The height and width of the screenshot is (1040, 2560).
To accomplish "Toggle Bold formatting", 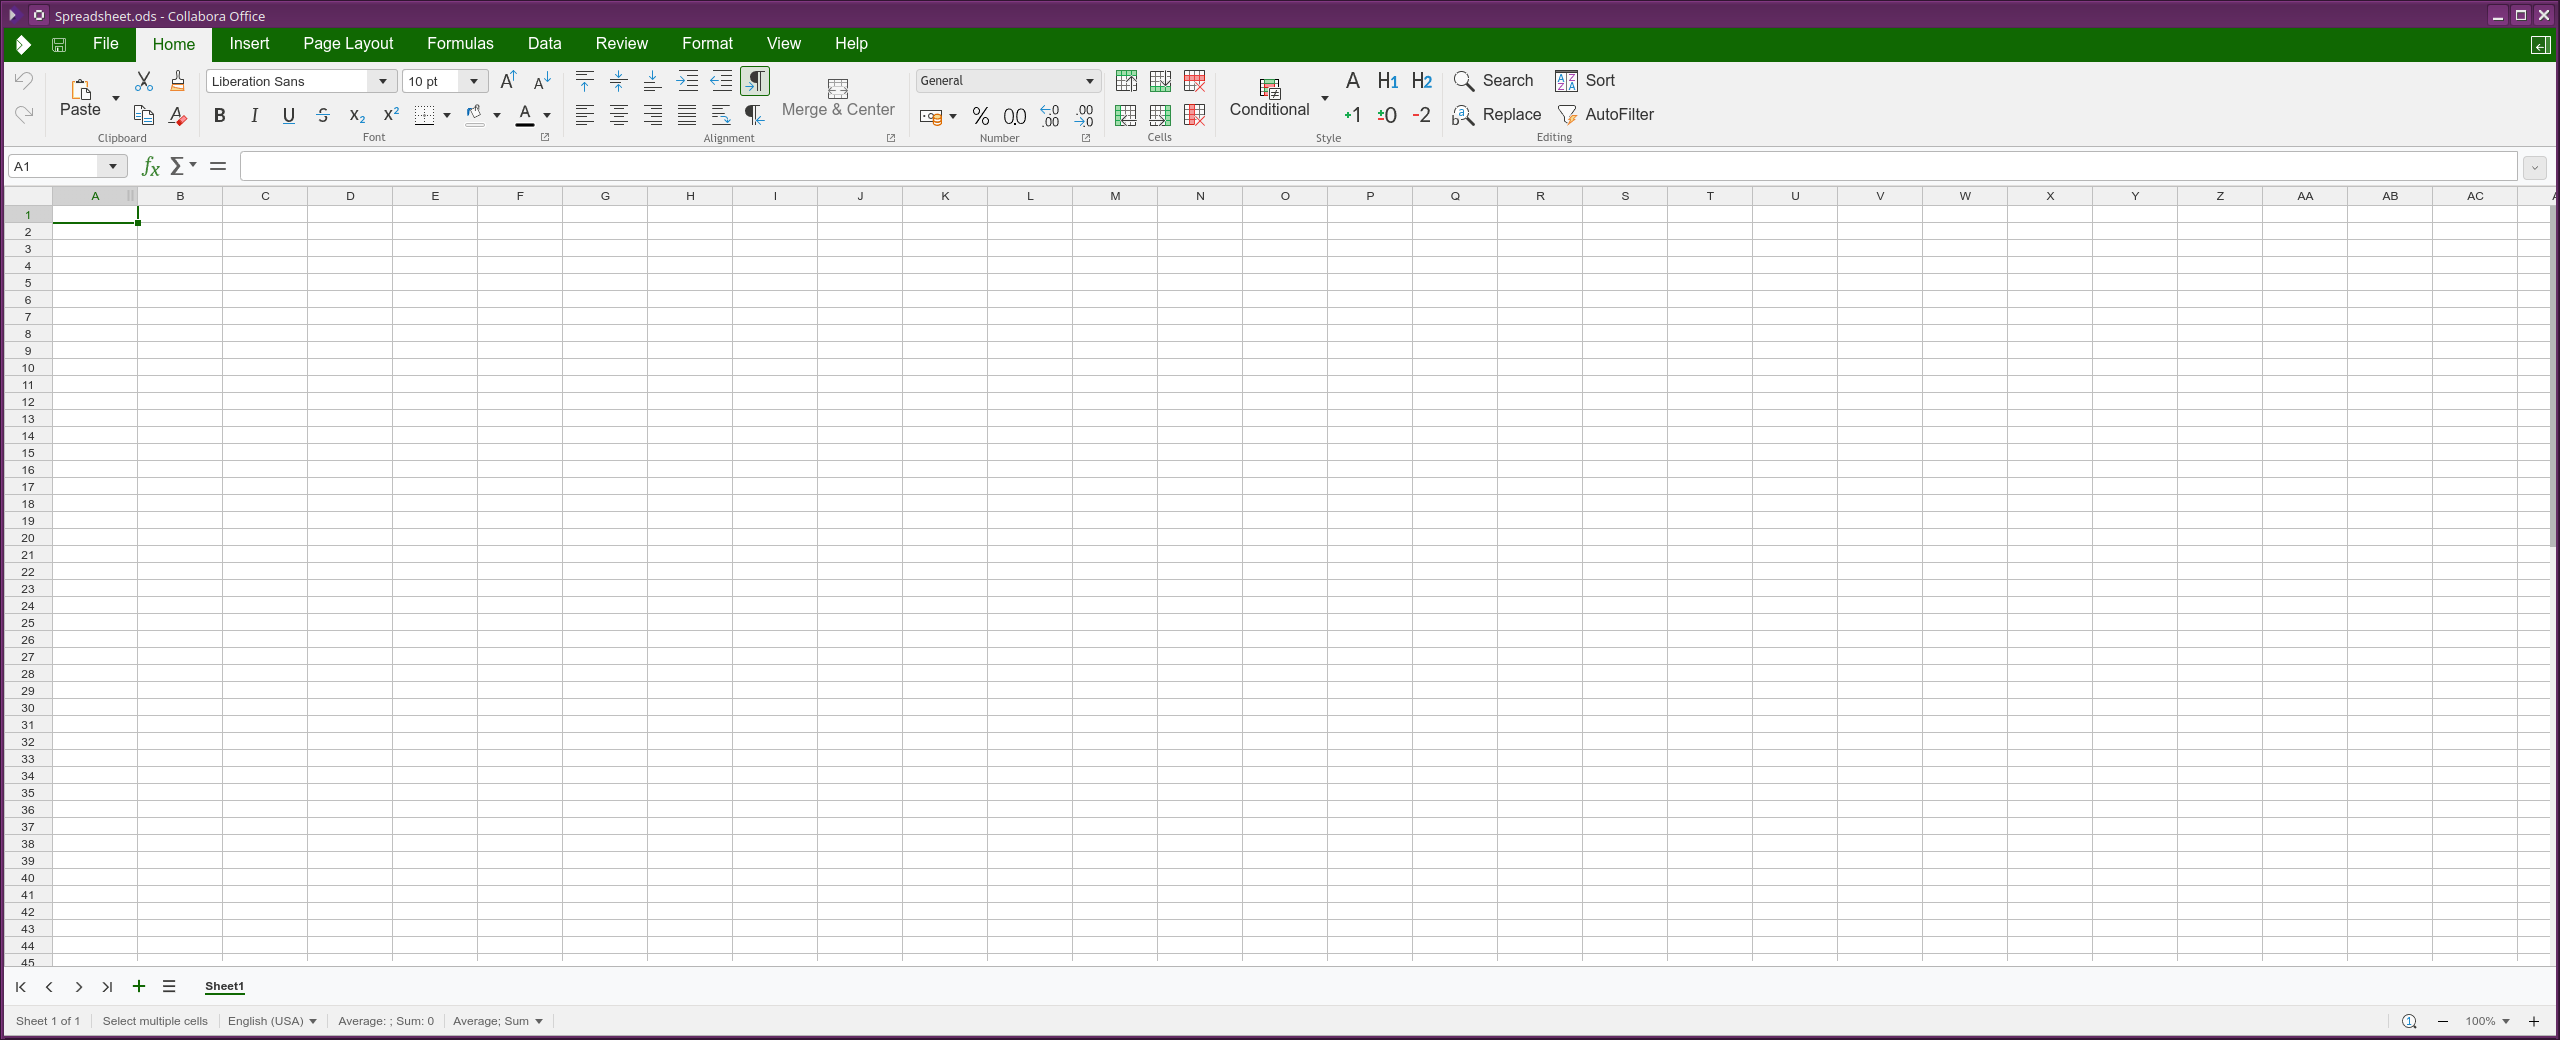I will click(220, 116).
